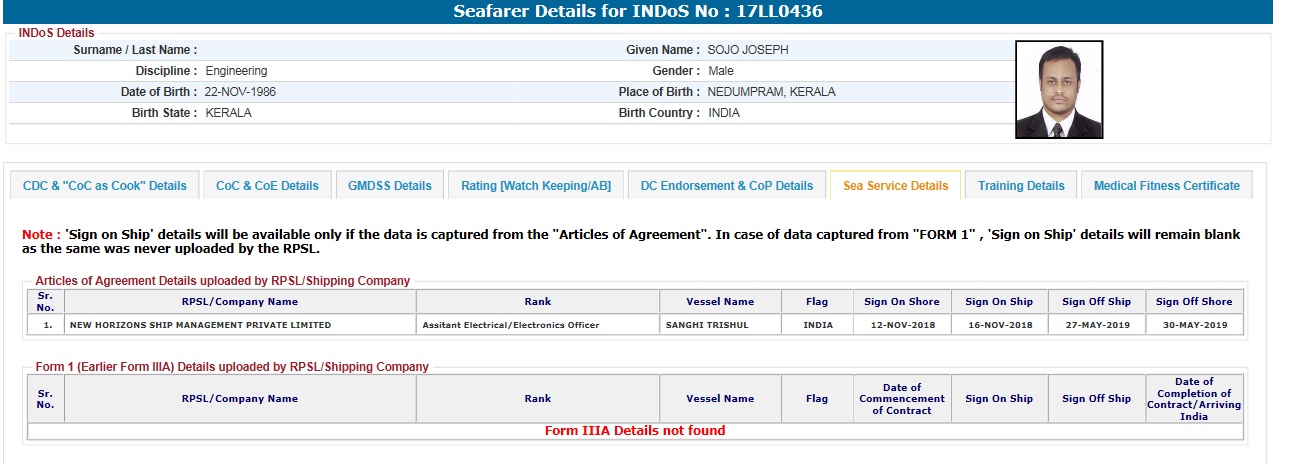Screen dimensions: 1295x464
Task: Click the Date of Commencement of Contract header
Action: tap(902, 399)
